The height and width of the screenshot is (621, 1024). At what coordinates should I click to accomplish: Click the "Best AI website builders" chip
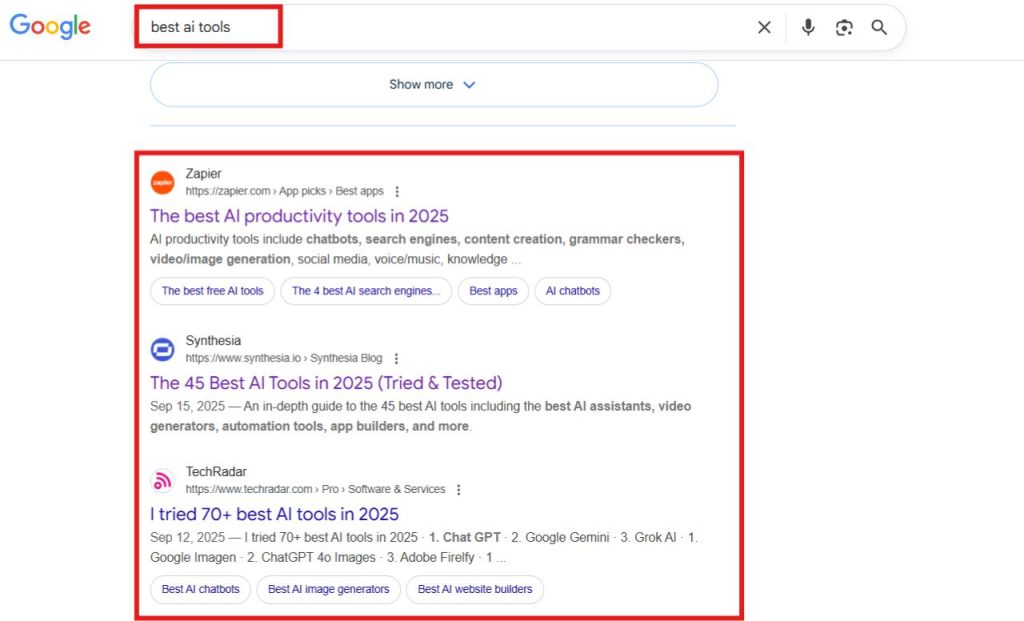pos(474,589)
